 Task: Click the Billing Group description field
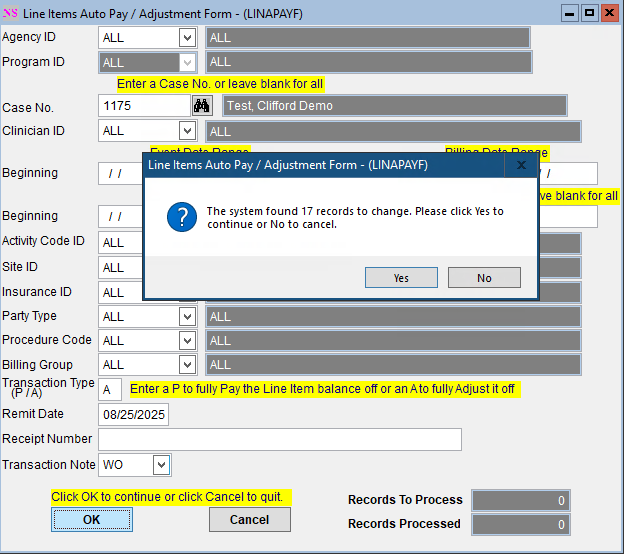pos(393,365)
